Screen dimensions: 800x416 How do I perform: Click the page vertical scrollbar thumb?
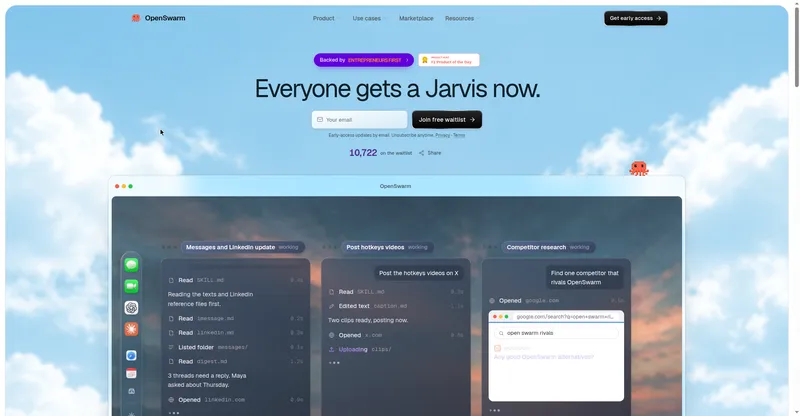(796, 46)
